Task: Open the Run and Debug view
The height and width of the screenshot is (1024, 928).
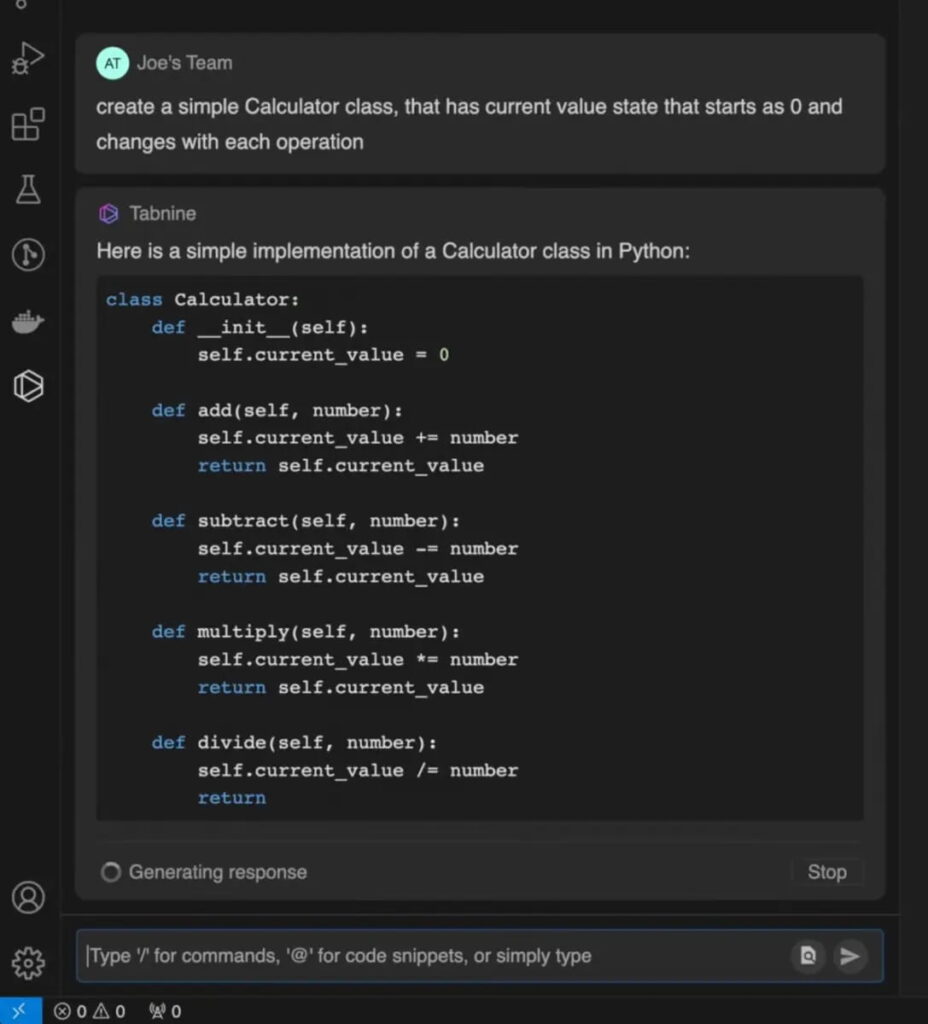Action: point(27,59)
